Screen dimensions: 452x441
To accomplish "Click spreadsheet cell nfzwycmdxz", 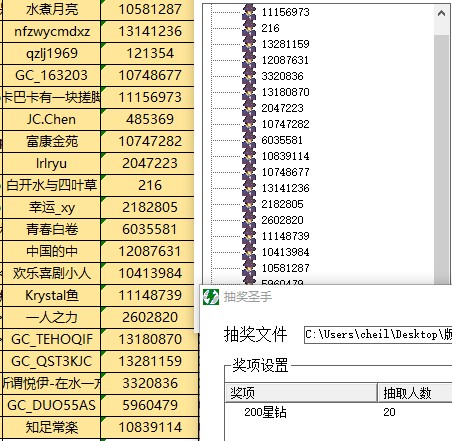I will 51,31.
